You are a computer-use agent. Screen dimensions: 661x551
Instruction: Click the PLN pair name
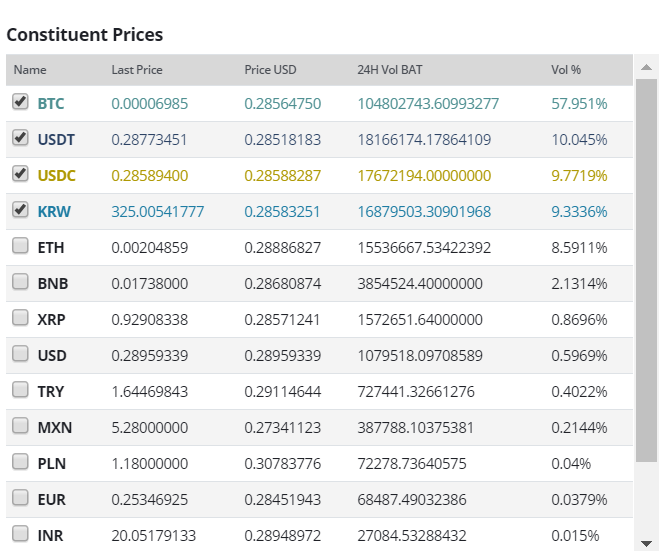51,464
